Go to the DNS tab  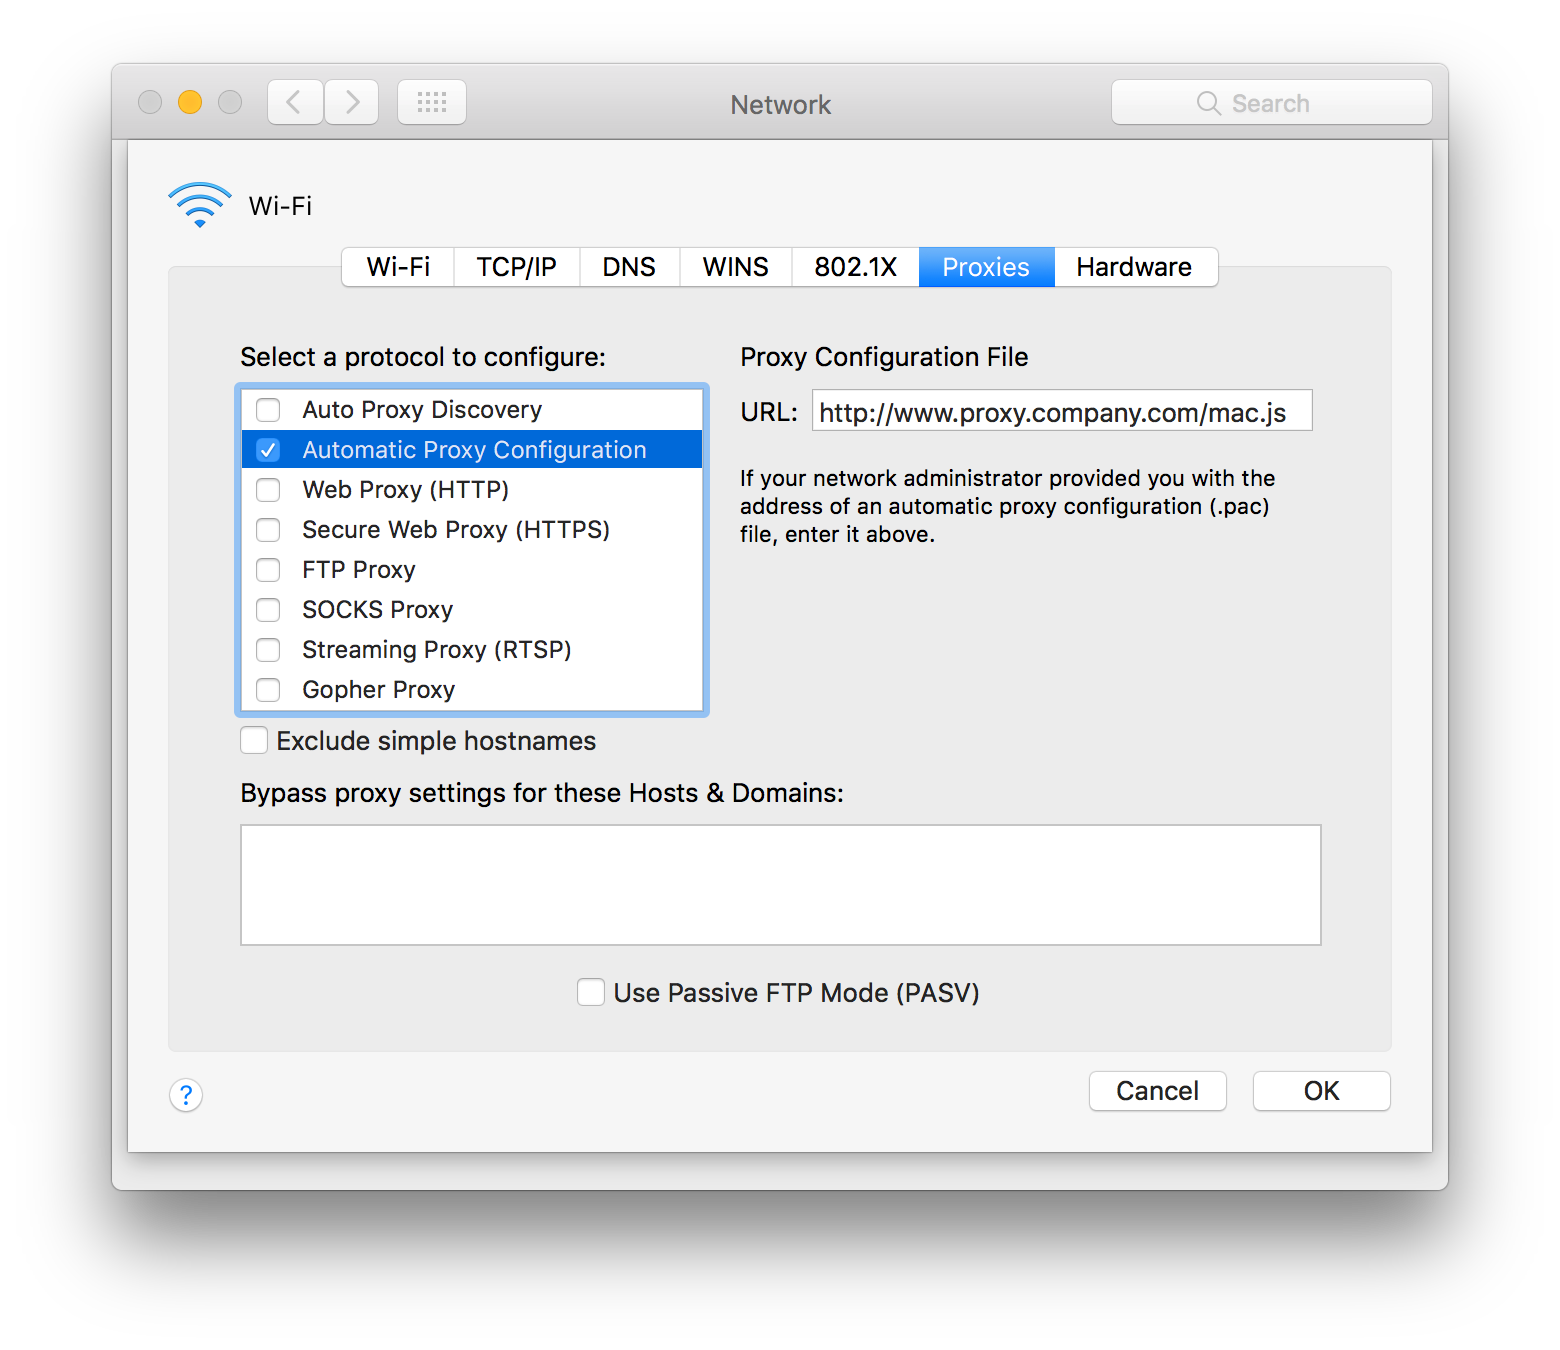click(630, 267)
